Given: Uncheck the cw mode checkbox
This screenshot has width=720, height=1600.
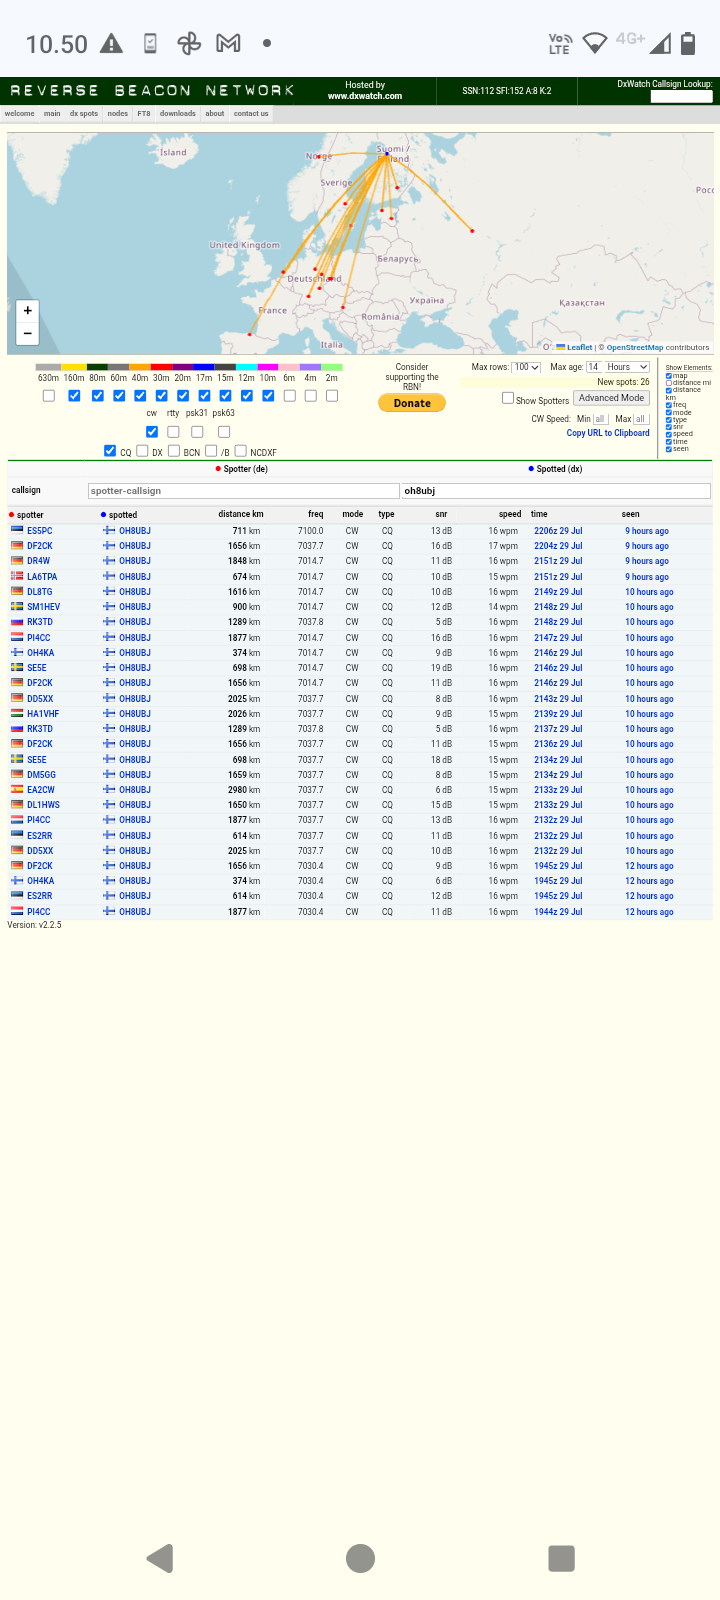Looking at the screenshot, I should click(x=152, y=432).
